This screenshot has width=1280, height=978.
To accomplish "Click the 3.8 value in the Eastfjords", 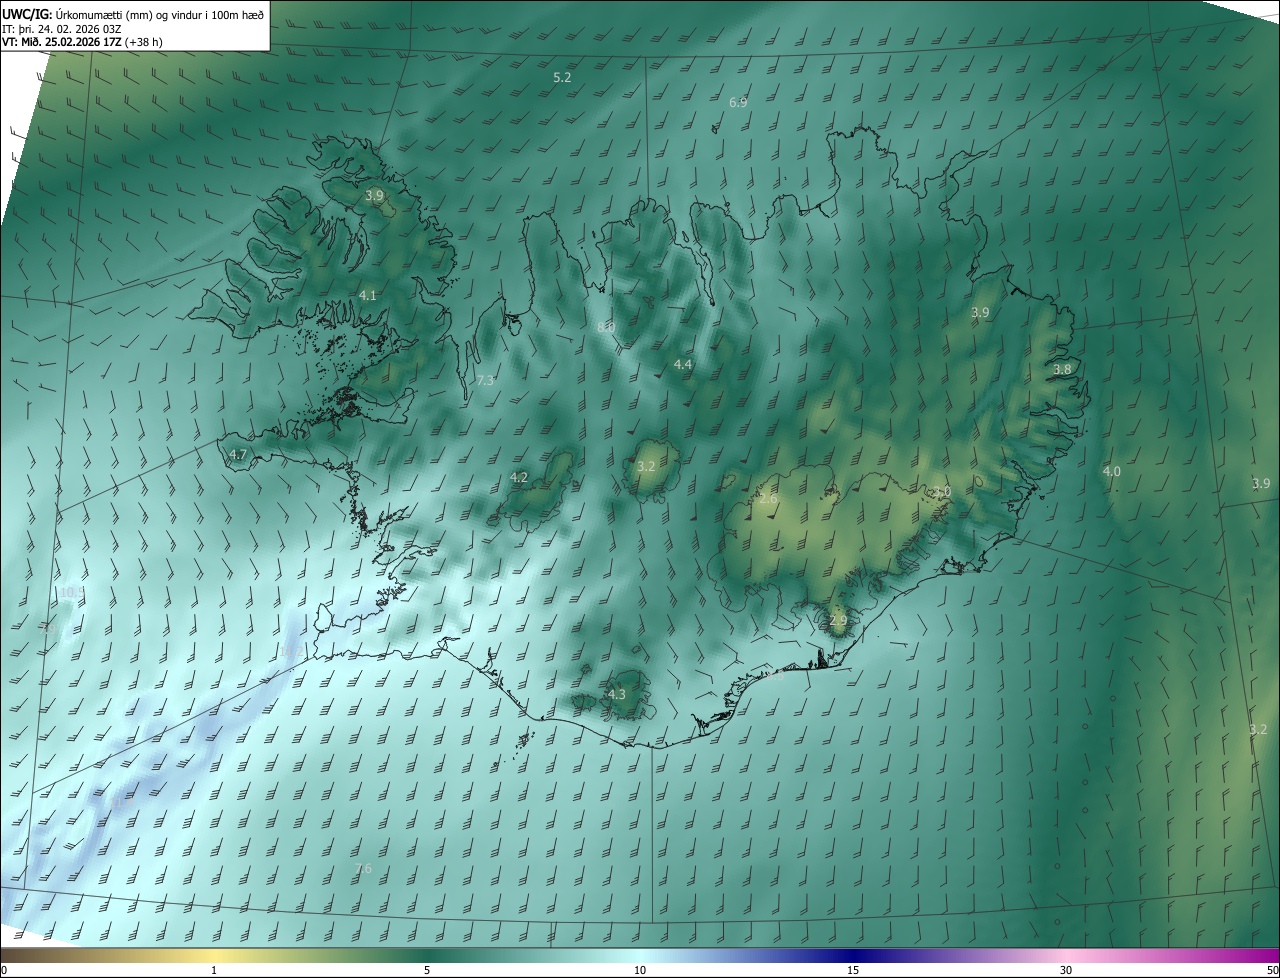I will pyautogui.click(x=1062, y=369).
